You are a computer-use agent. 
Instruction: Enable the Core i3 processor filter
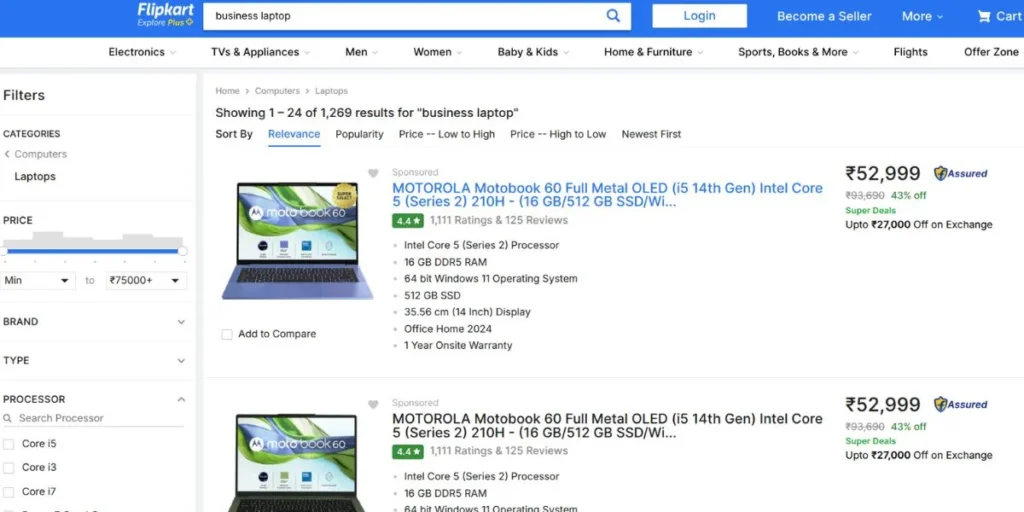(x=9, y=467)
